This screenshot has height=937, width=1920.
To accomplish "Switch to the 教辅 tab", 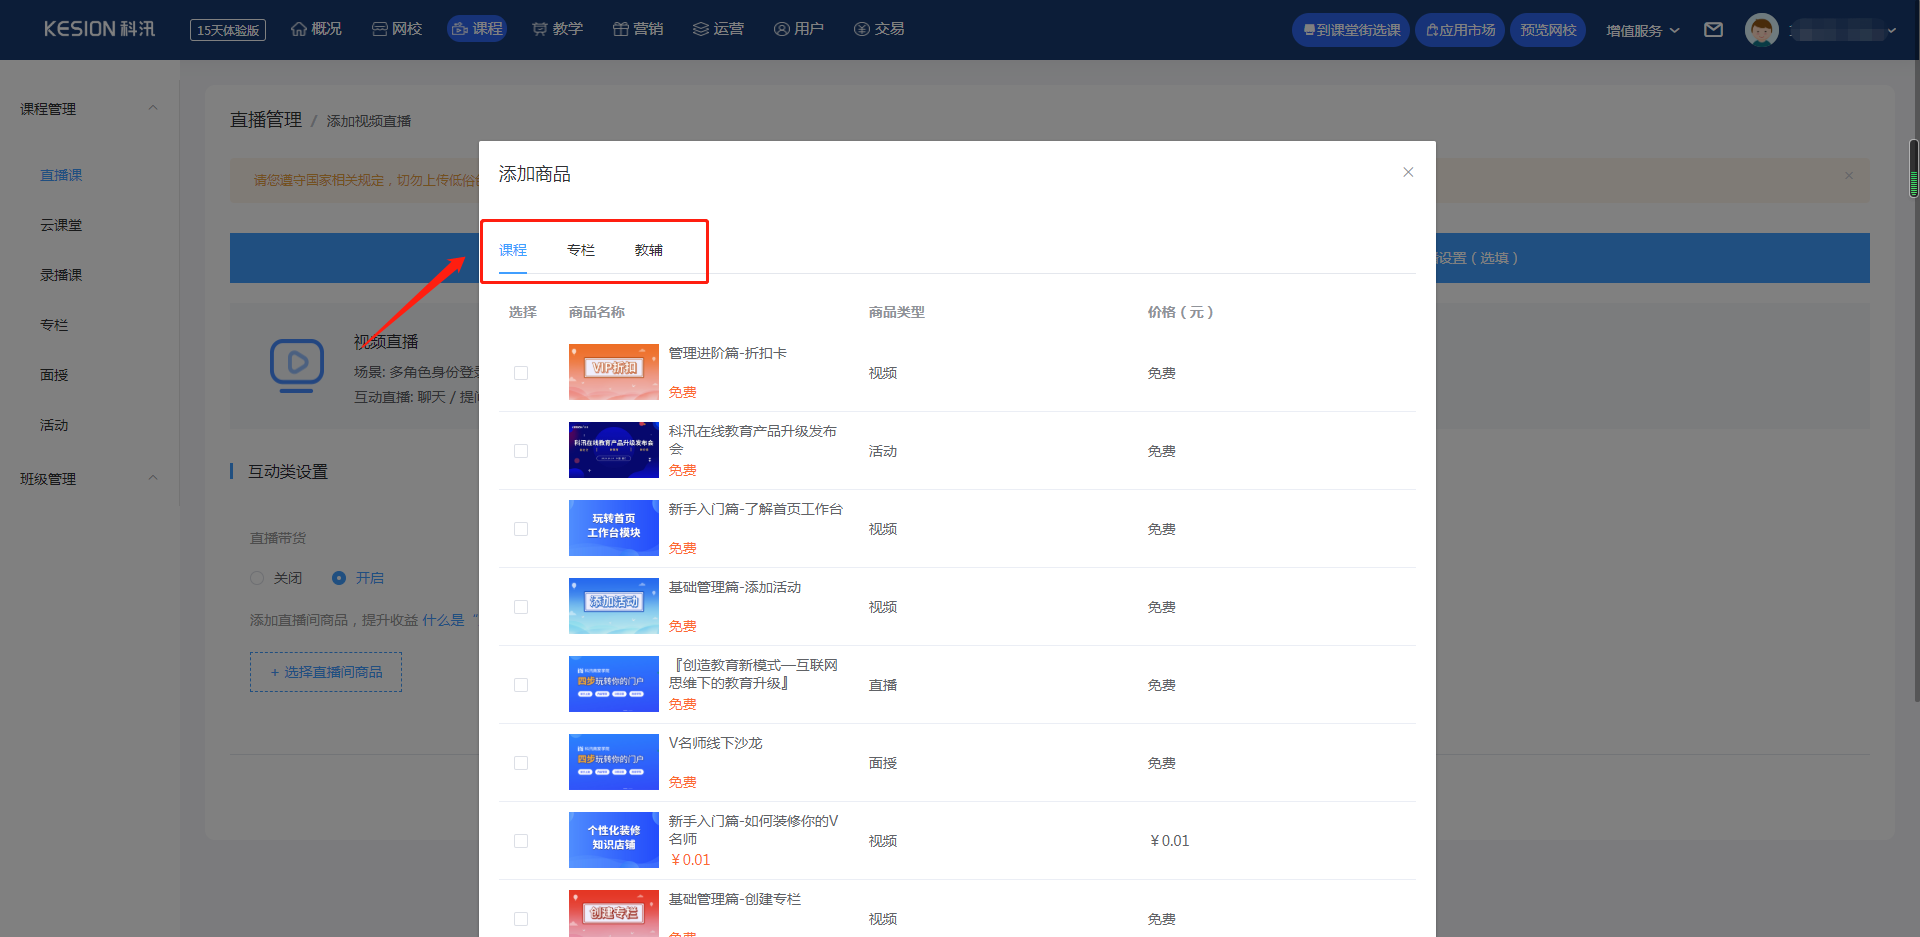I will coord(649,250).
